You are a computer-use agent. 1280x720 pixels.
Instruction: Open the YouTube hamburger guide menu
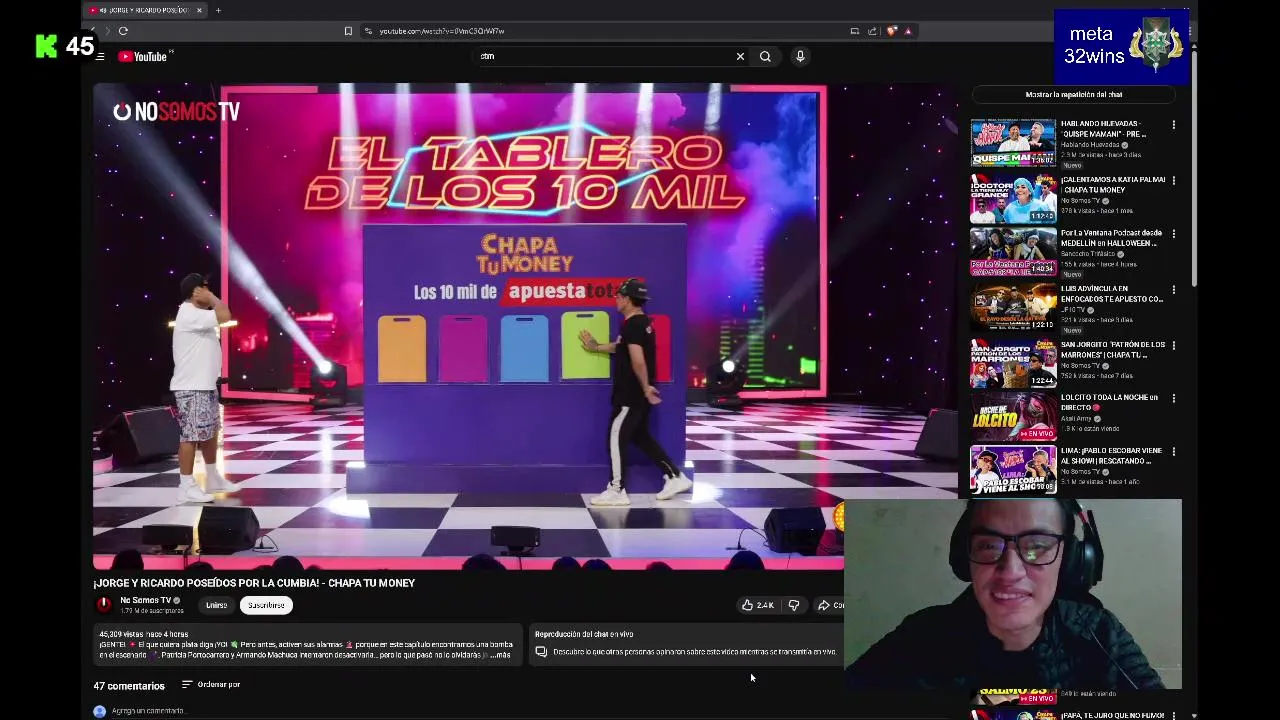coord(100,56)
